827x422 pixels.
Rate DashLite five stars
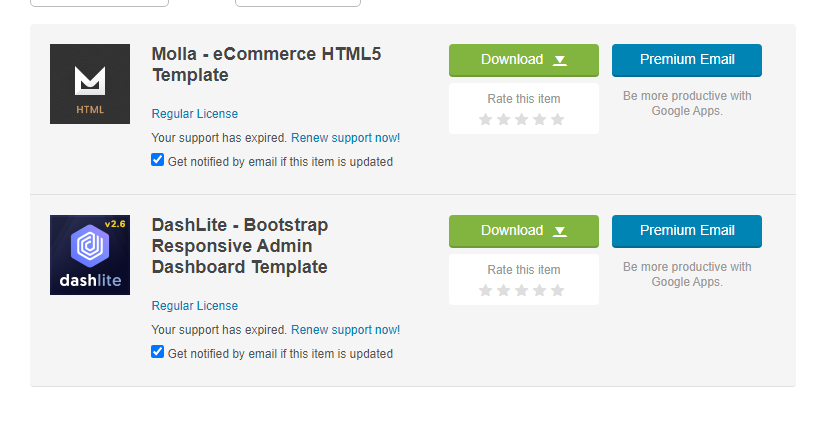point(557,291)
